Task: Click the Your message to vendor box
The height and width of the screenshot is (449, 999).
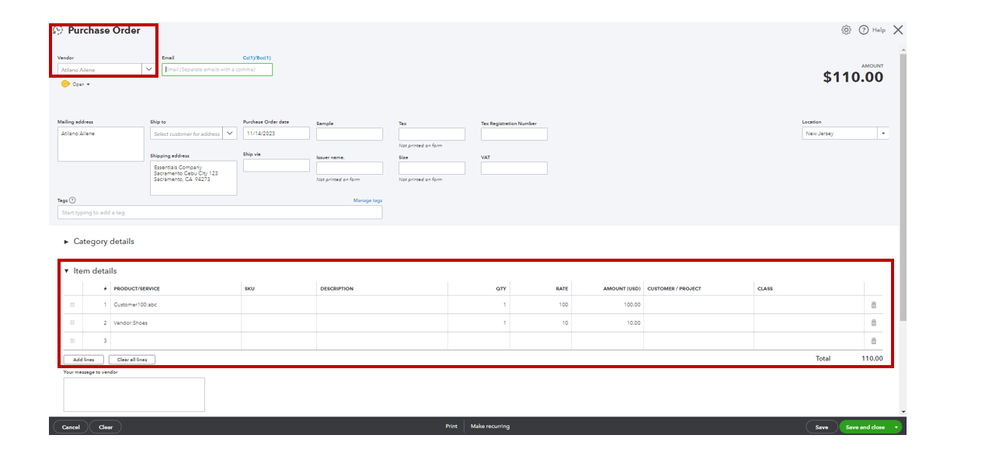Action: click(x=134, y=395)
